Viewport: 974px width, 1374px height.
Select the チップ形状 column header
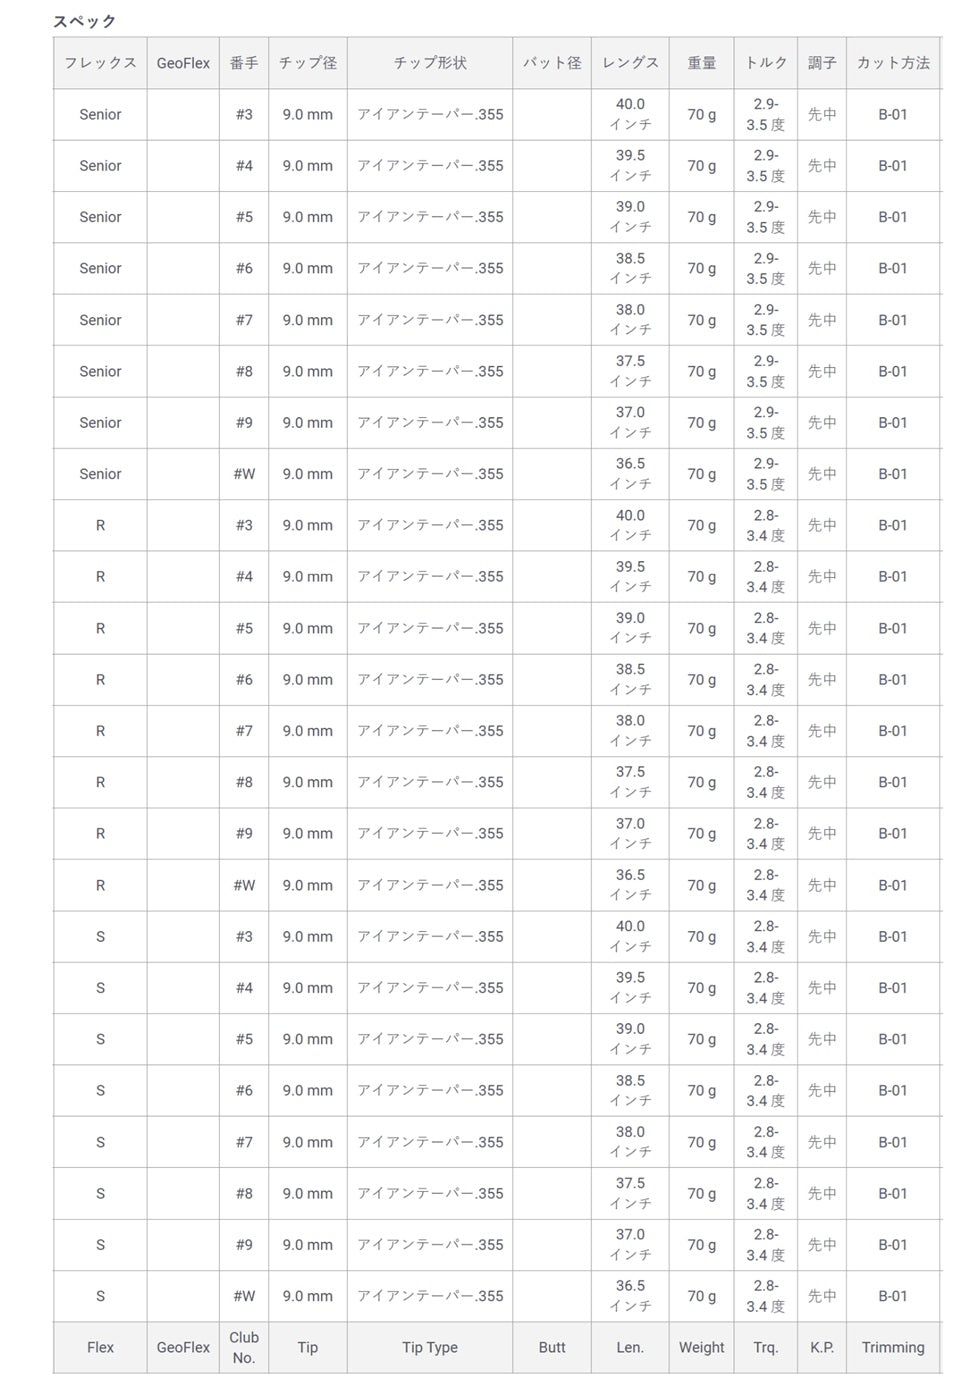click(x=430, y=63)
